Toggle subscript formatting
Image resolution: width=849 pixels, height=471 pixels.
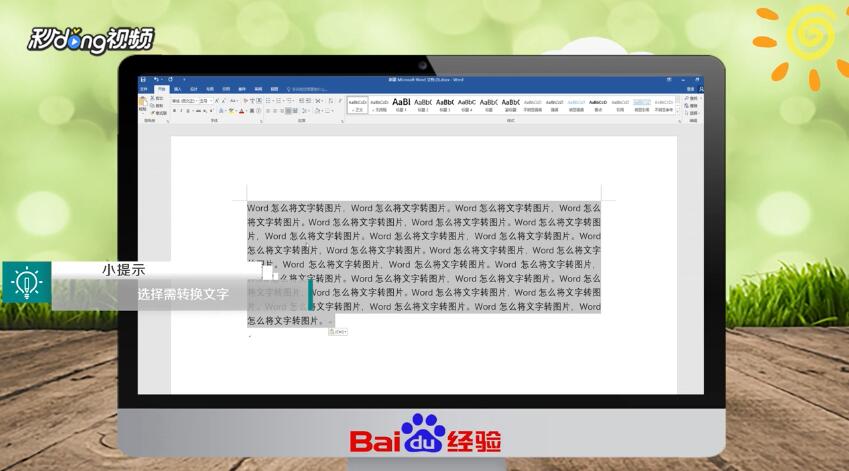click(x=205, y=111)
